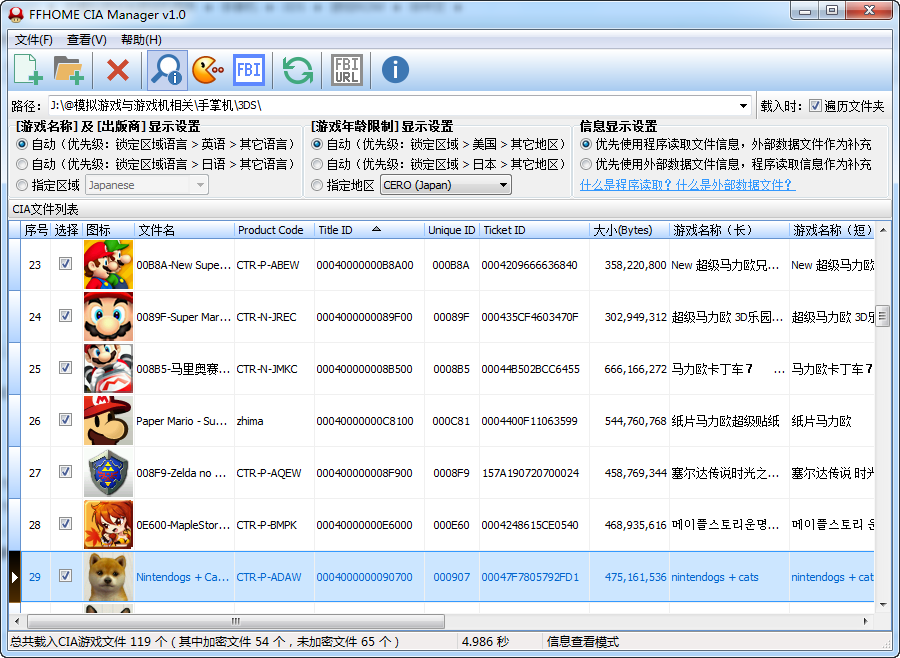
Task: Toggle checkbox for row 23
Action: [65, 264]
